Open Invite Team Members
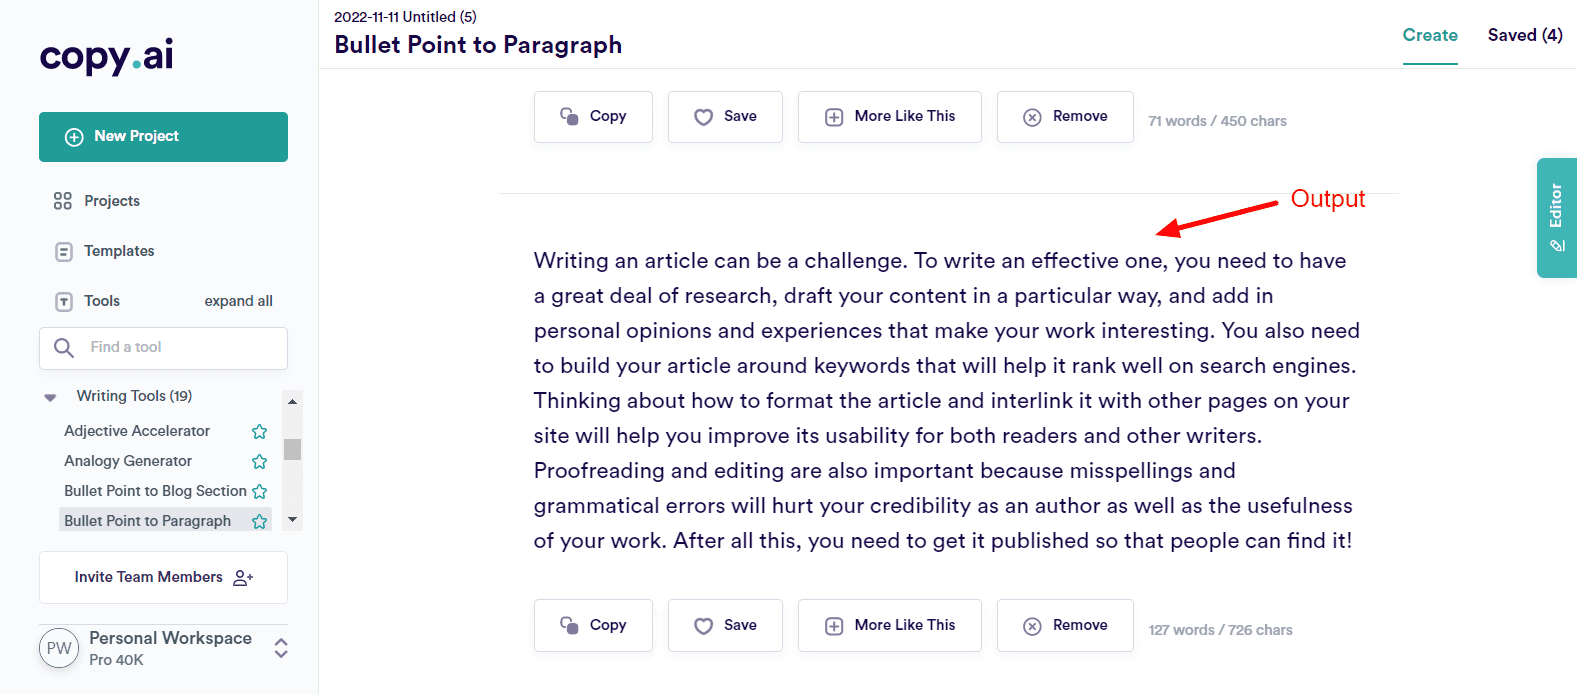 (x=163, y=577)
